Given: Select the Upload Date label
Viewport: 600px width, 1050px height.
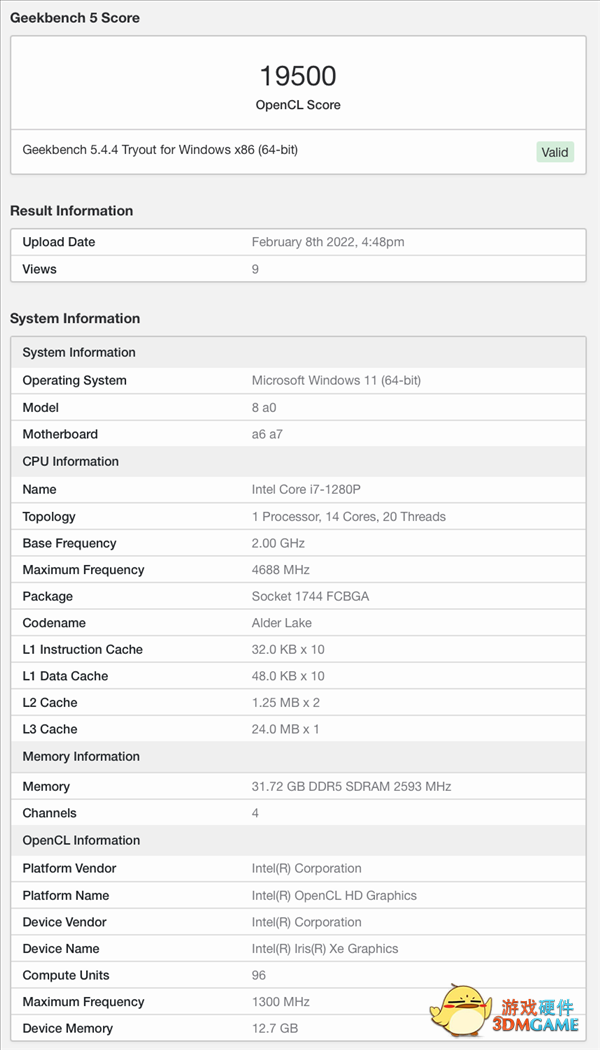Looking at the screenshot, I should click(x=59, y=242).
